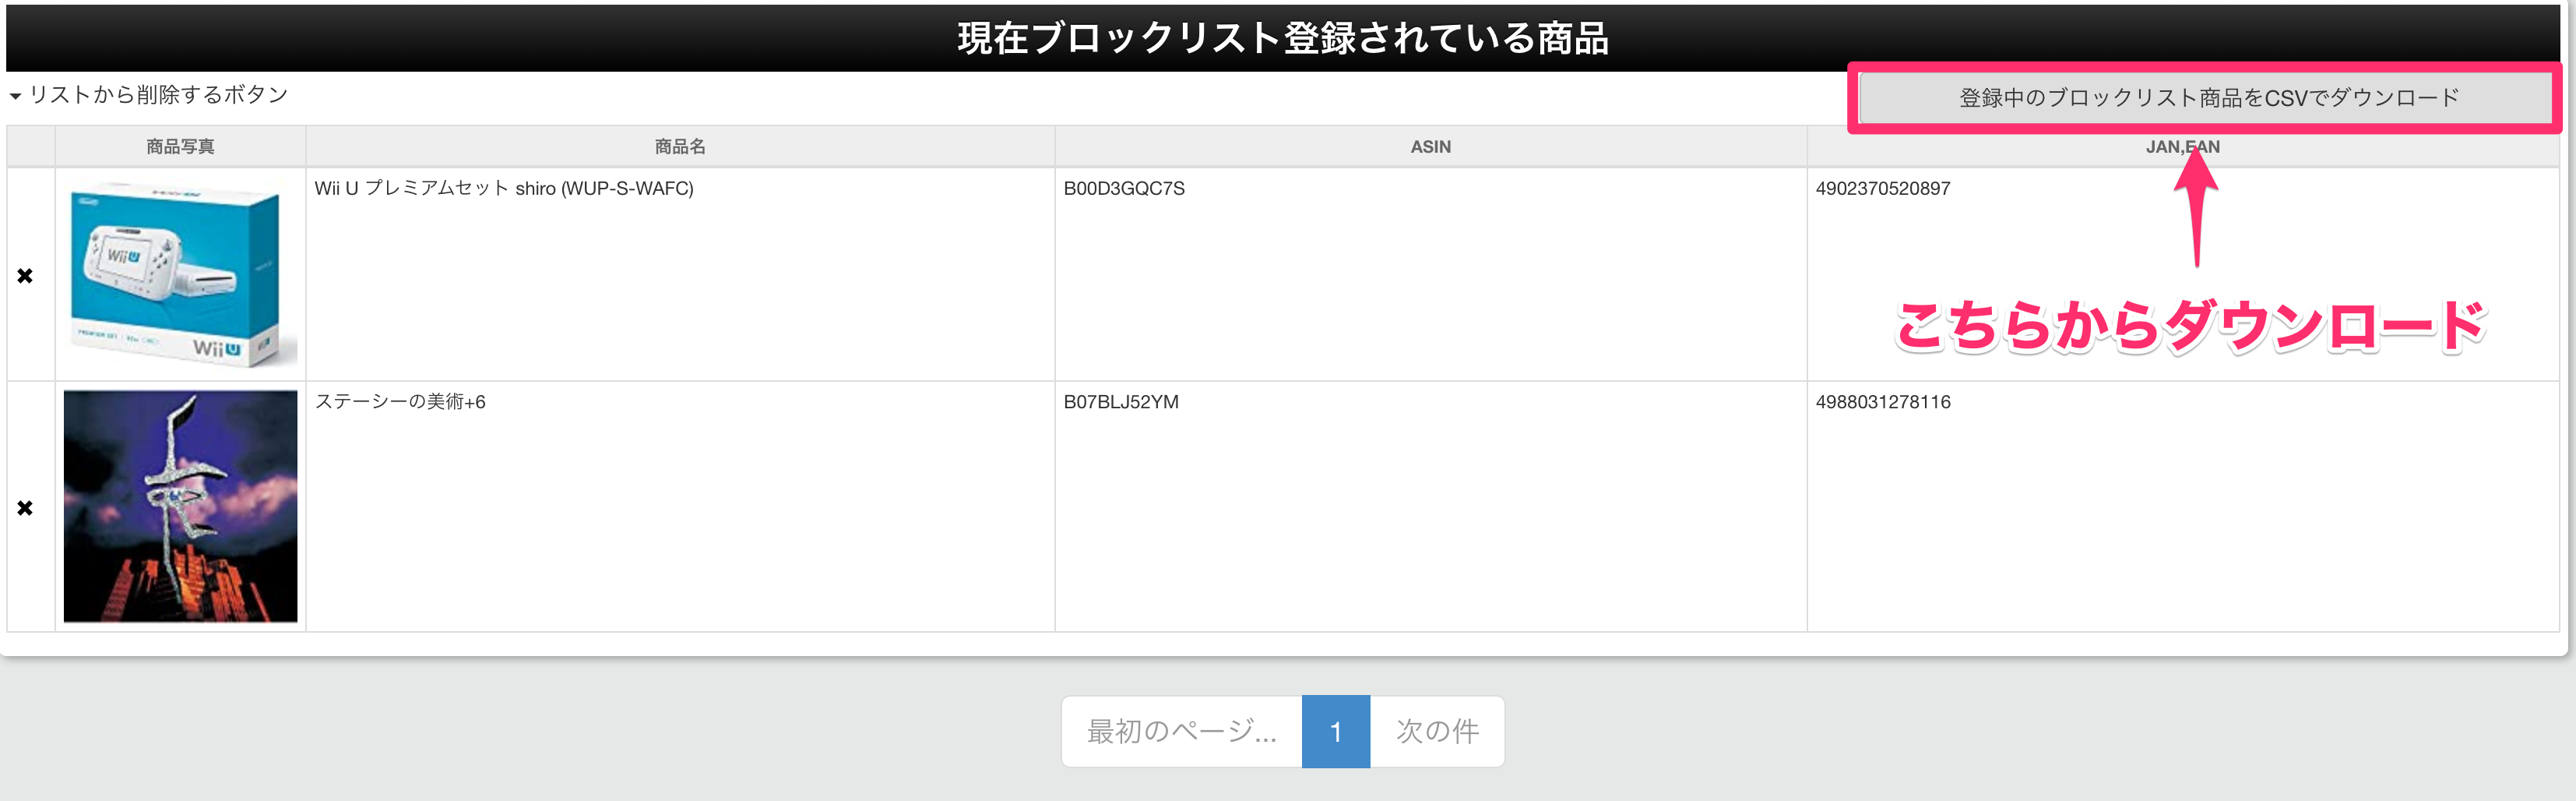Expand リストから削除するボタン disclosure triangle
The image size is (2576, 801).
pos(16,96)
